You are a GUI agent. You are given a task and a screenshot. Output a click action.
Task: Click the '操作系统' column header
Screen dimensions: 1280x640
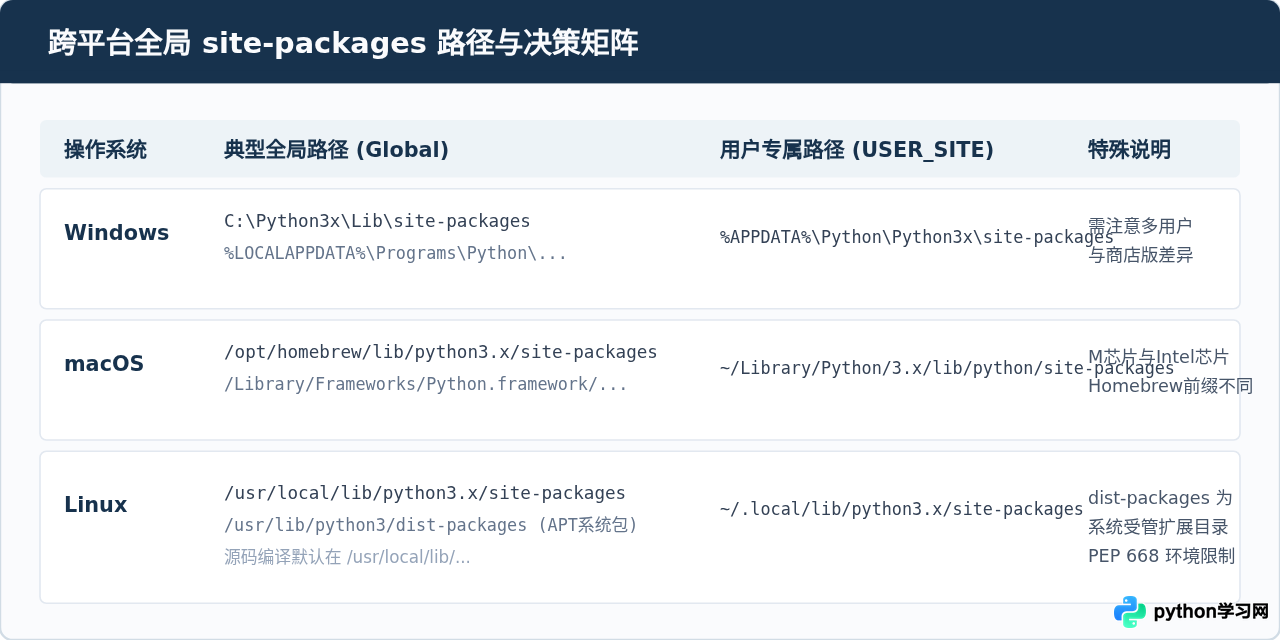click(x=105, y=150)
